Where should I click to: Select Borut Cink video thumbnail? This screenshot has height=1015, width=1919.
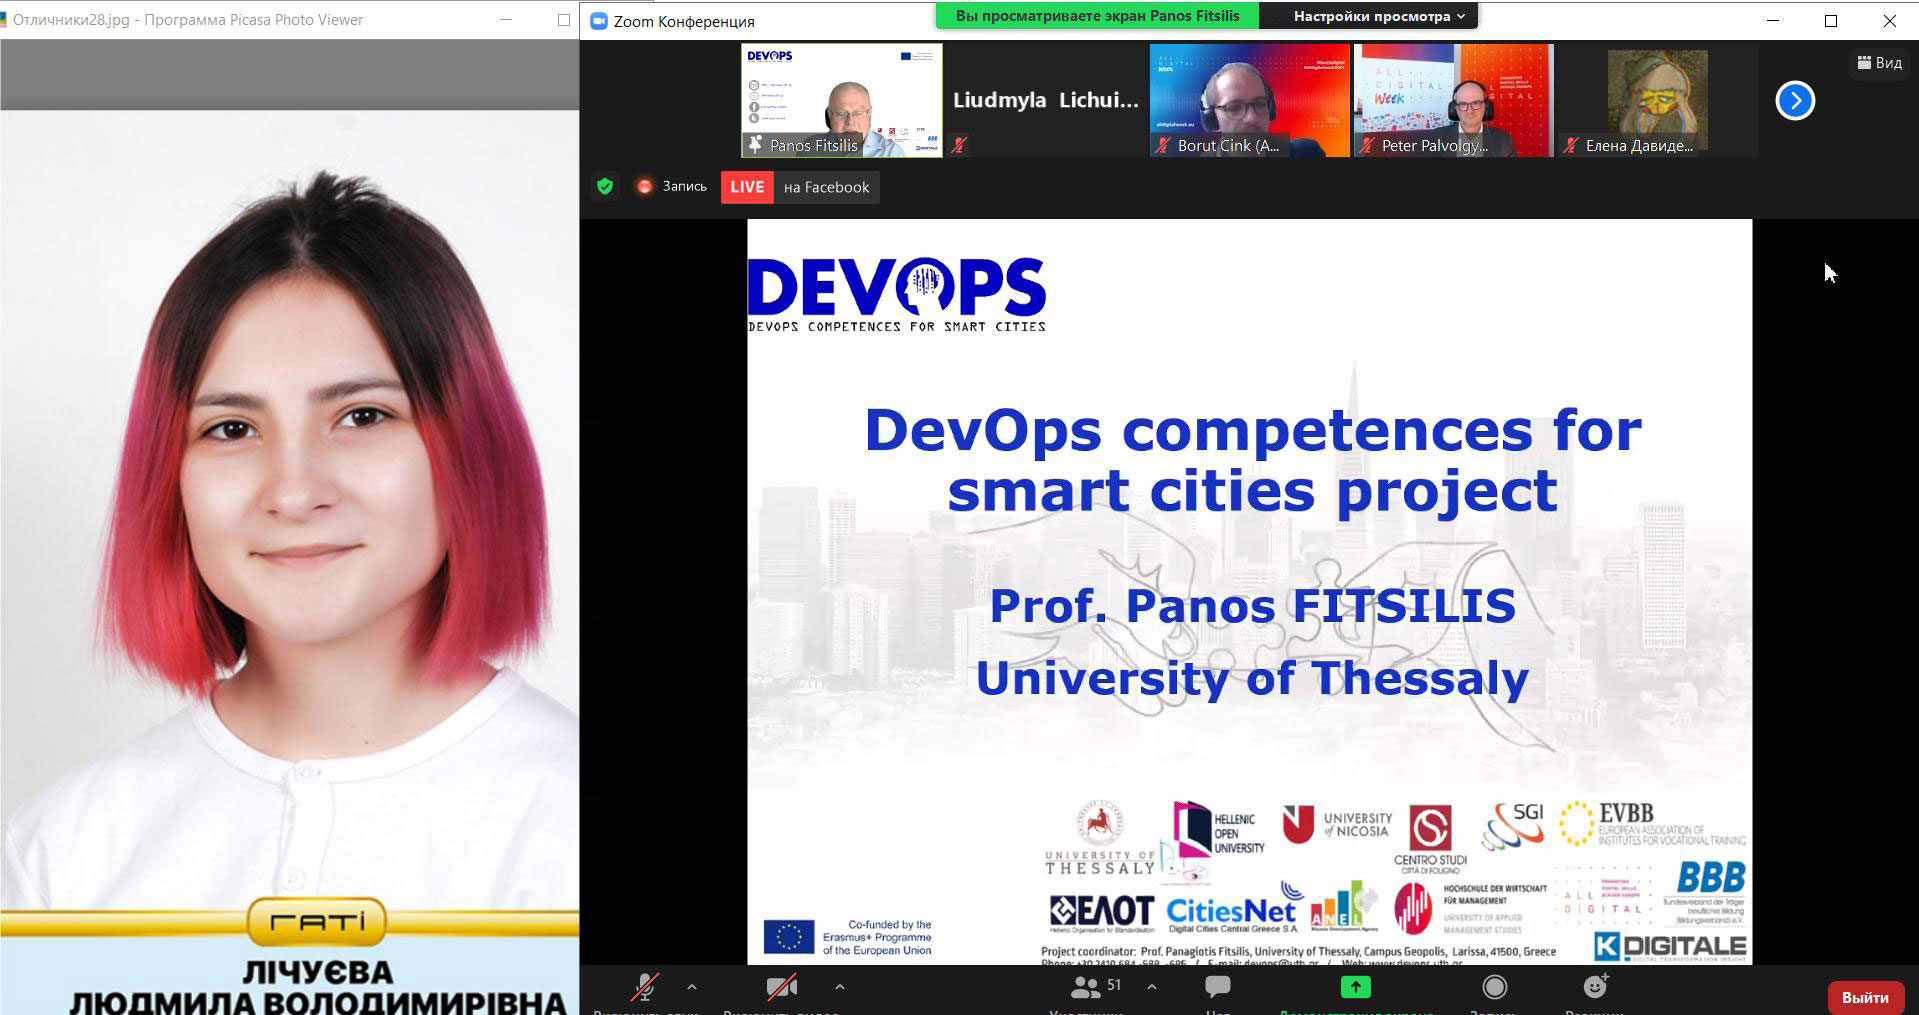pyautogui.click(x=1250, y=100)
